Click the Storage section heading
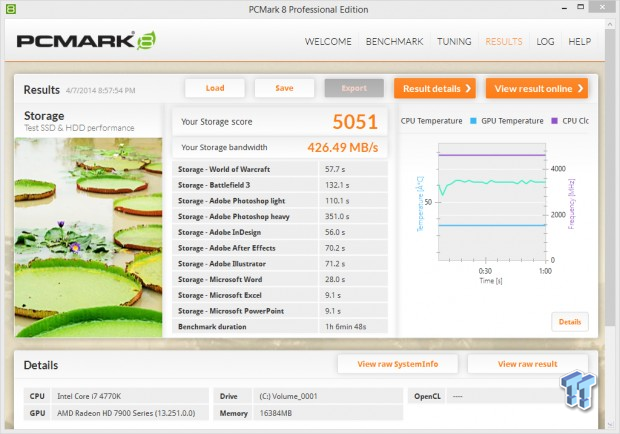The height and width of the screenshot is (434, 620). (x=44, y=116)
